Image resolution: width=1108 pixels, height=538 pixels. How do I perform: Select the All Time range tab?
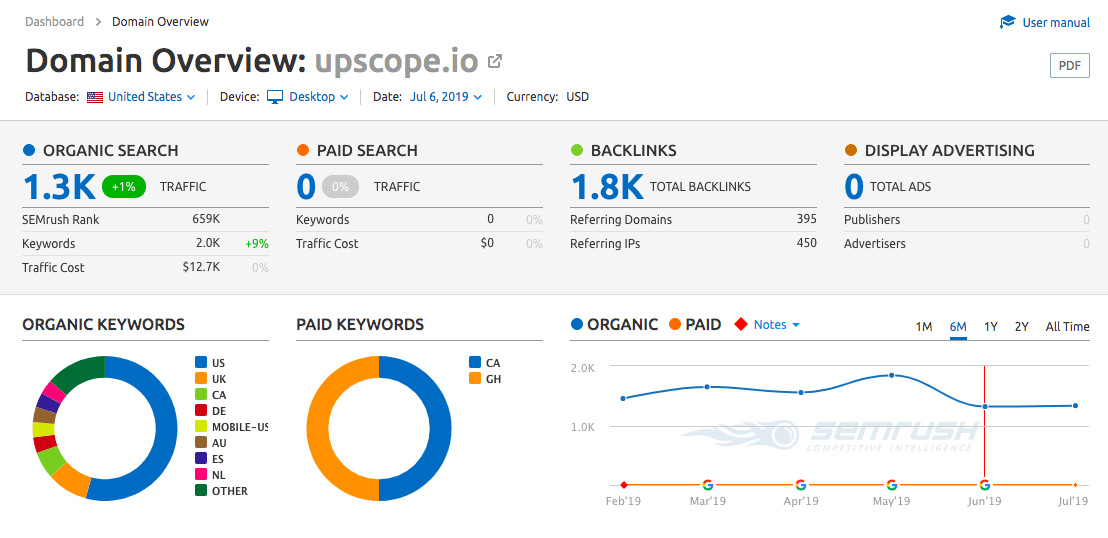[1067, 327]
